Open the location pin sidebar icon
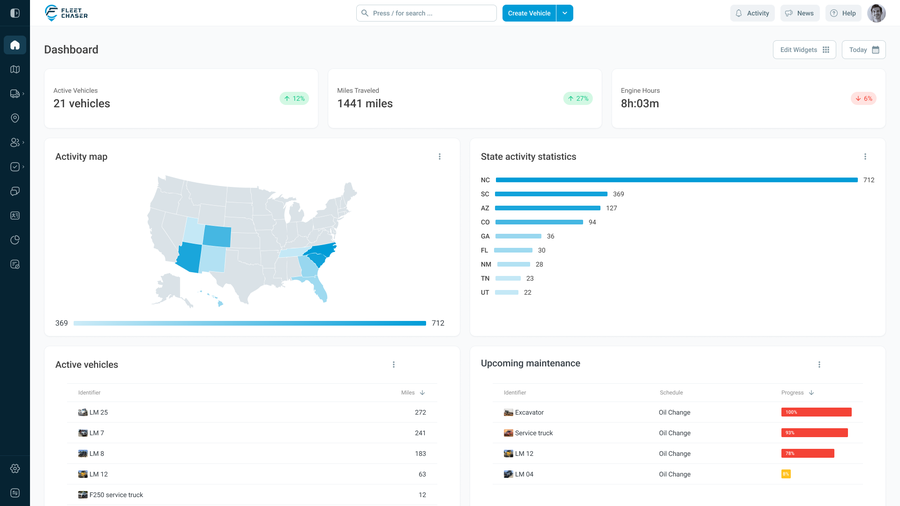The width and height of the screenshot is (900, 506). (15, 118)
